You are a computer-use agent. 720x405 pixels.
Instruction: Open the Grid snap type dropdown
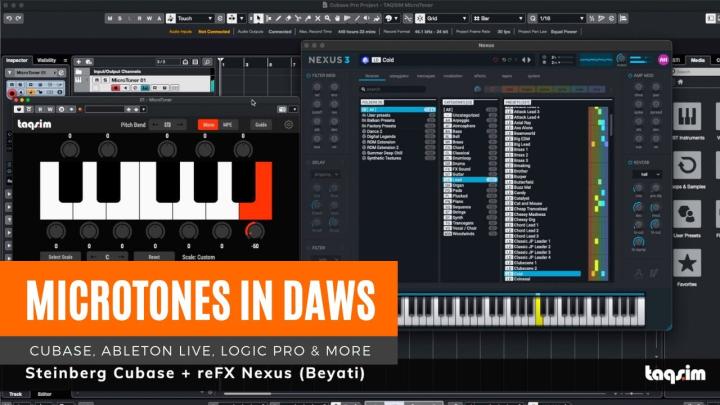pos(446,18)
